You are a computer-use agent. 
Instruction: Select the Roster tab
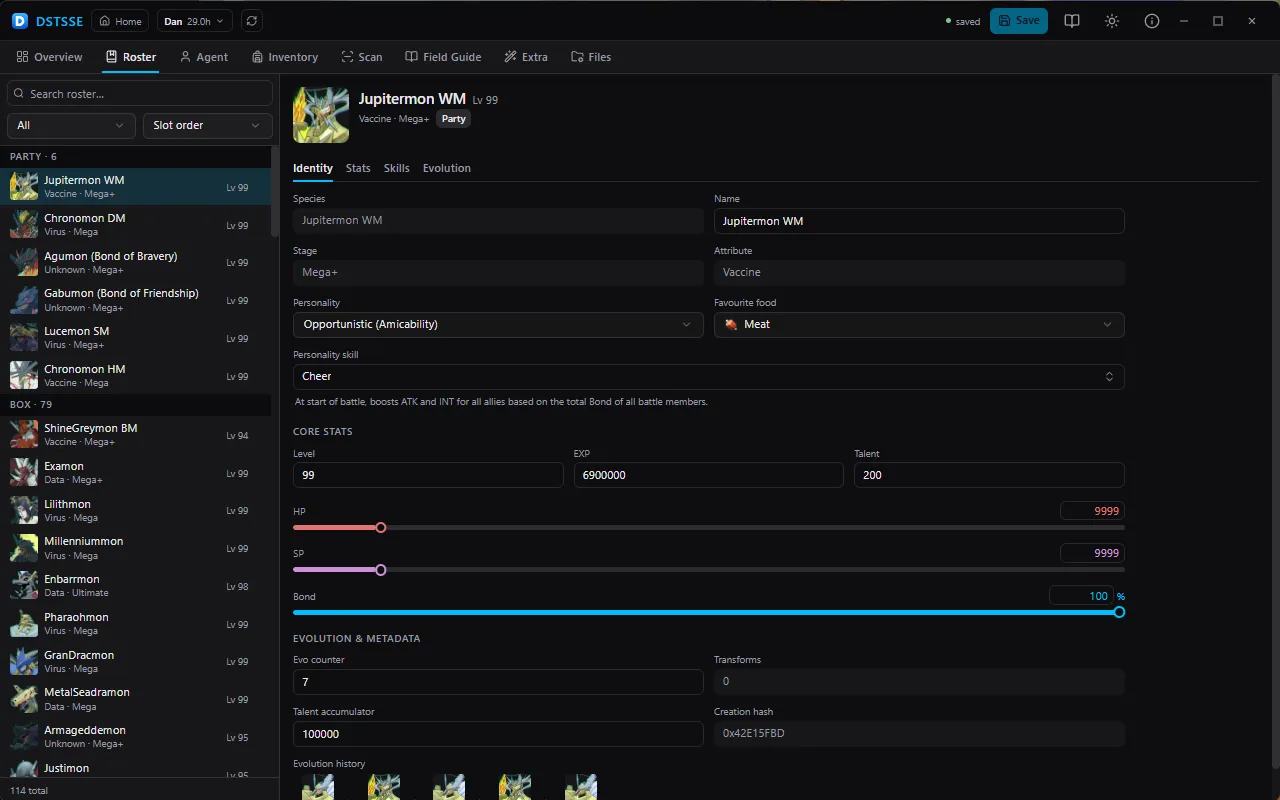131,57
